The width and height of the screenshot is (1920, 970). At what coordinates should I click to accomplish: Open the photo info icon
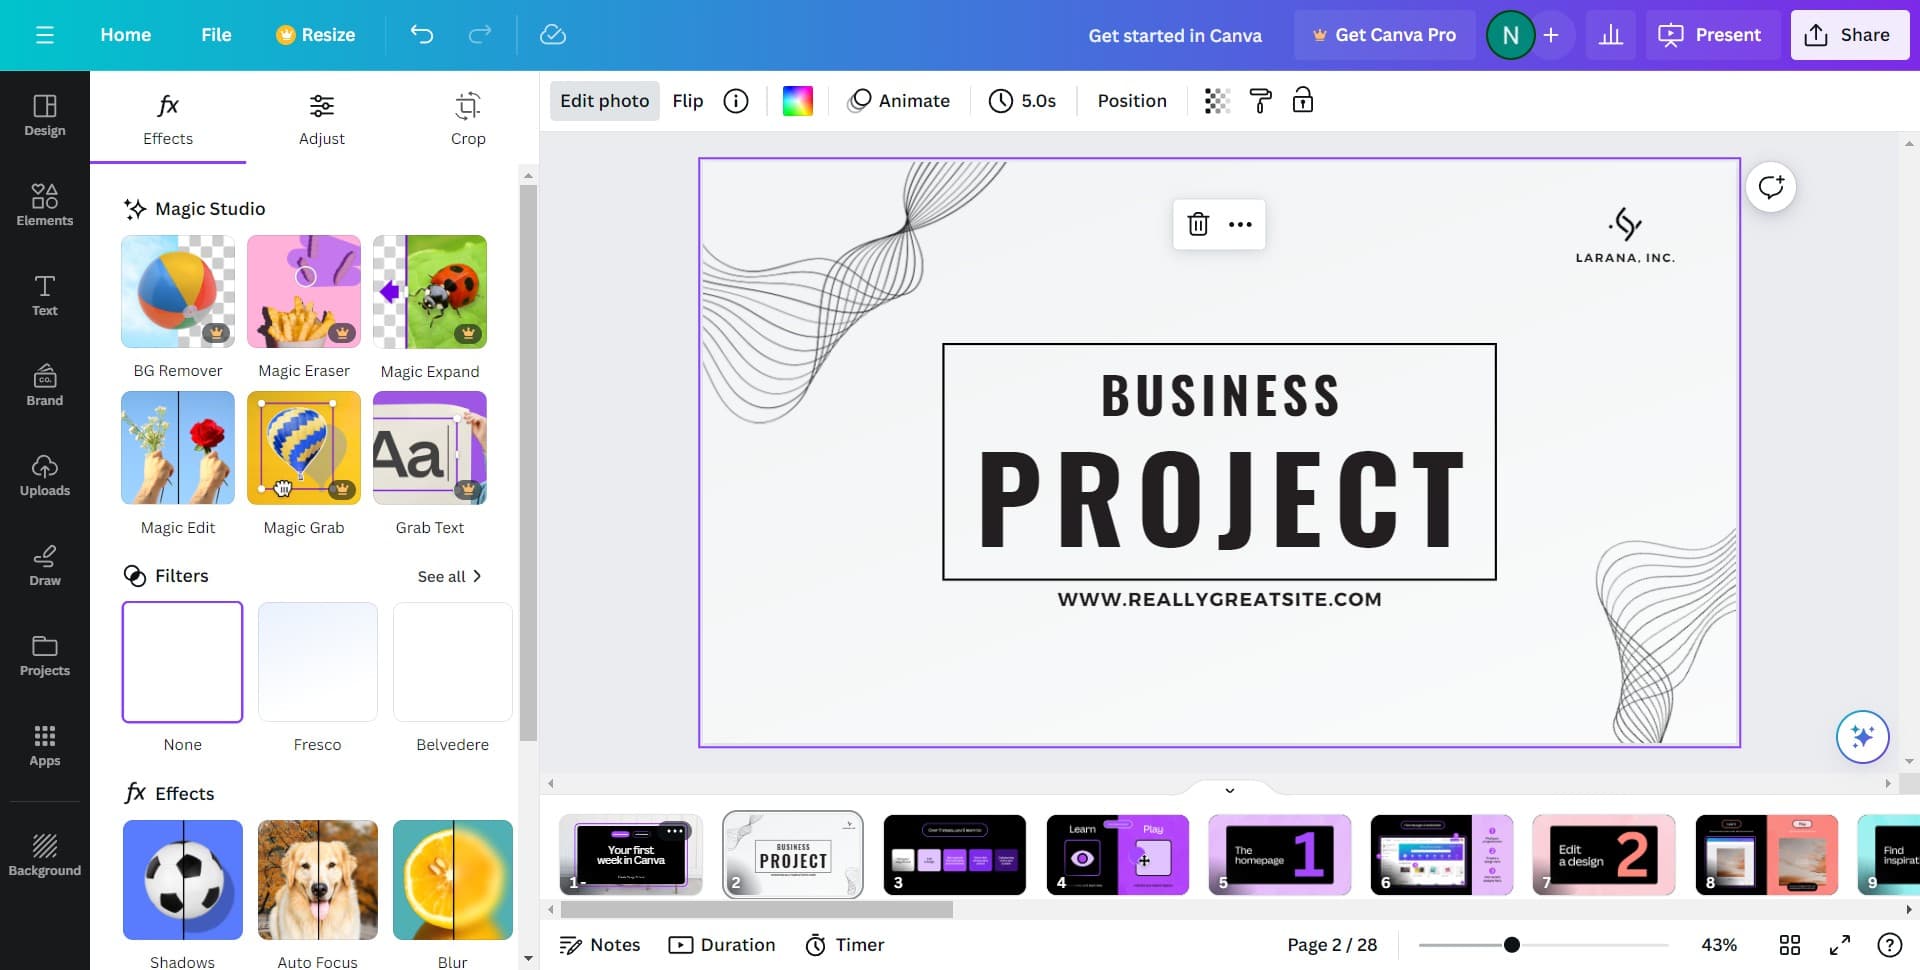click(x=736, y=101)
